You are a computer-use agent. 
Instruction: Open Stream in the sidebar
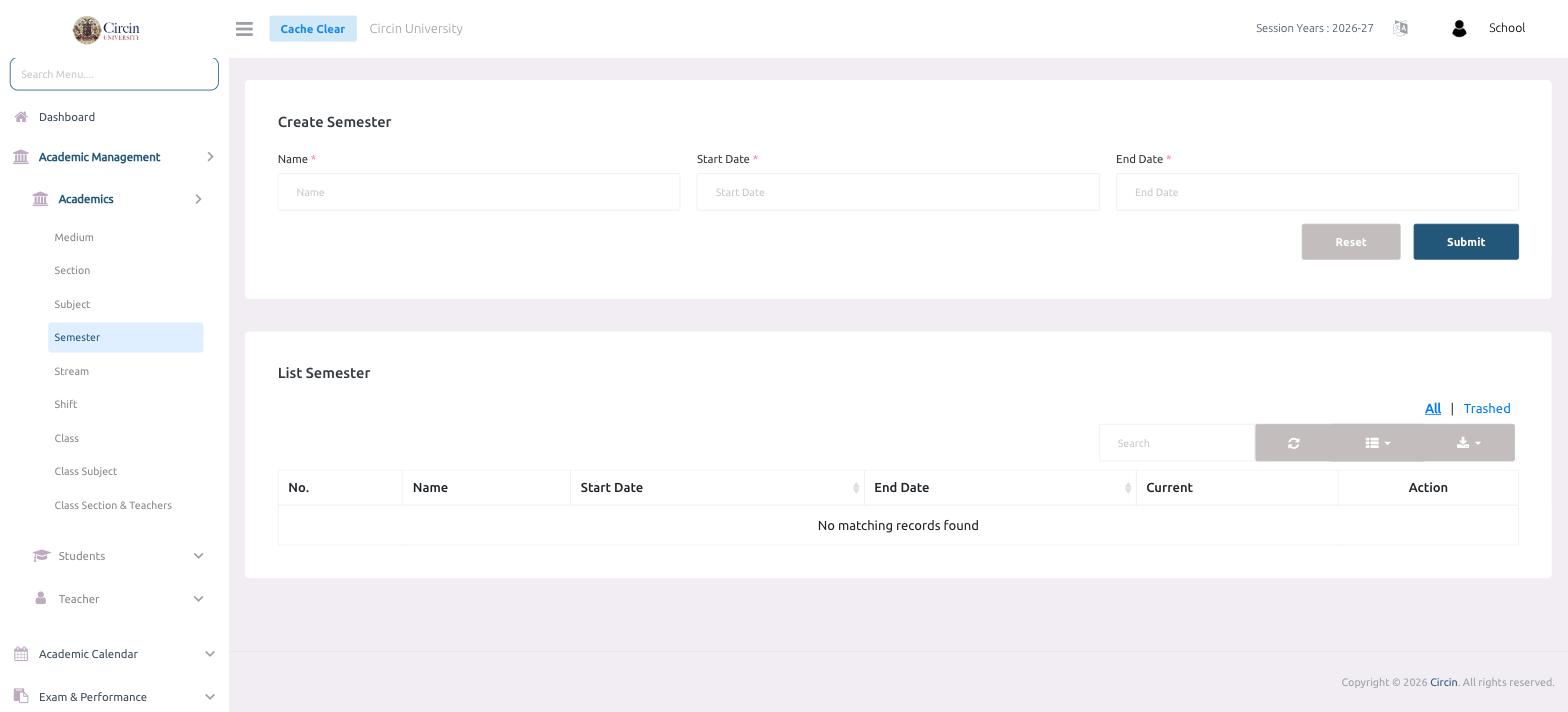pos(71,371)
